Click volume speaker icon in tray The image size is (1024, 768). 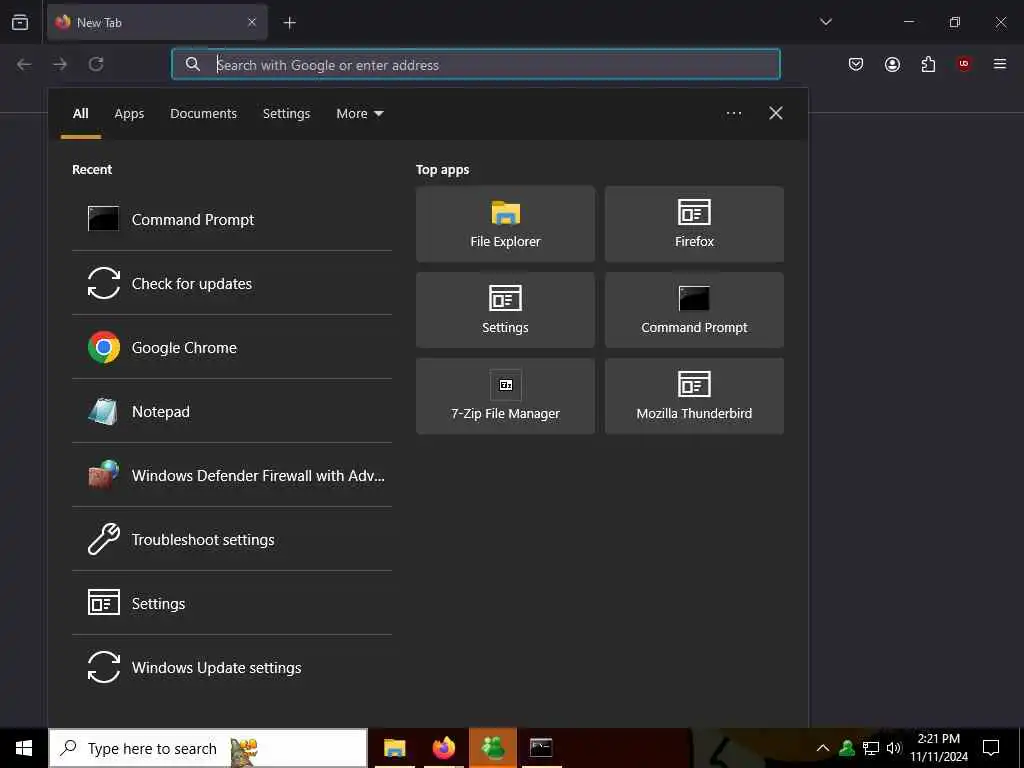(893, 748)
